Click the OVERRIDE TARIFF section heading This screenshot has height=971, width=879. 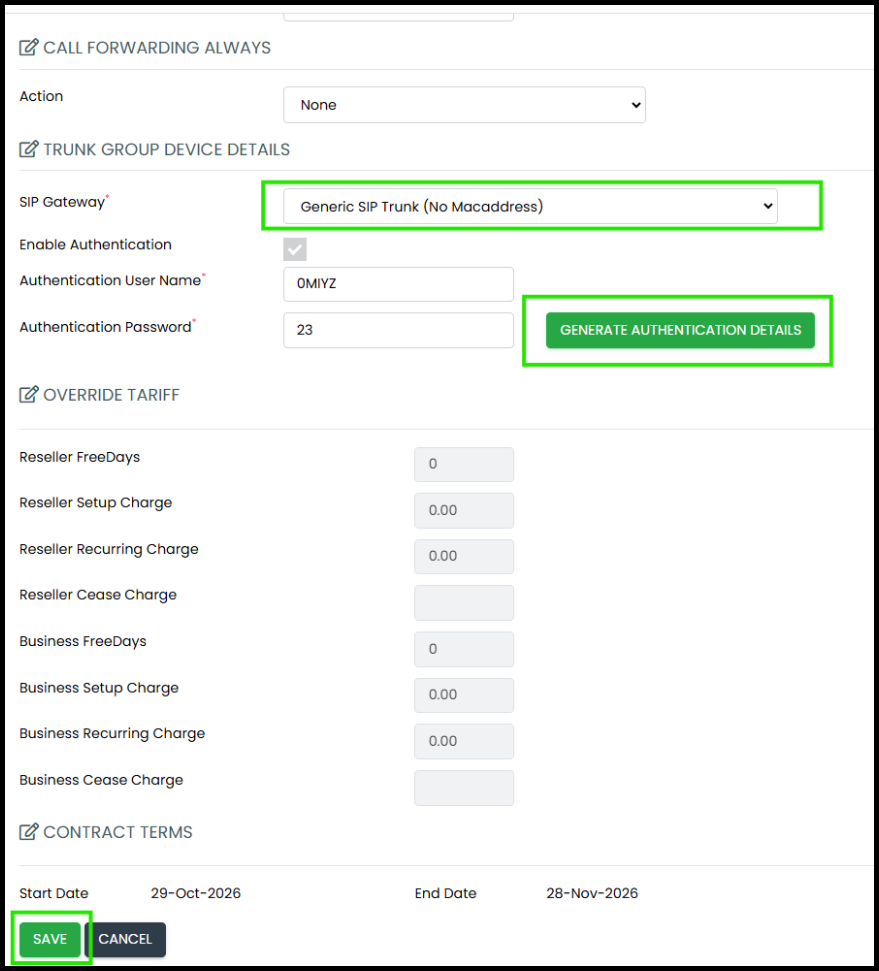(112, 394)
